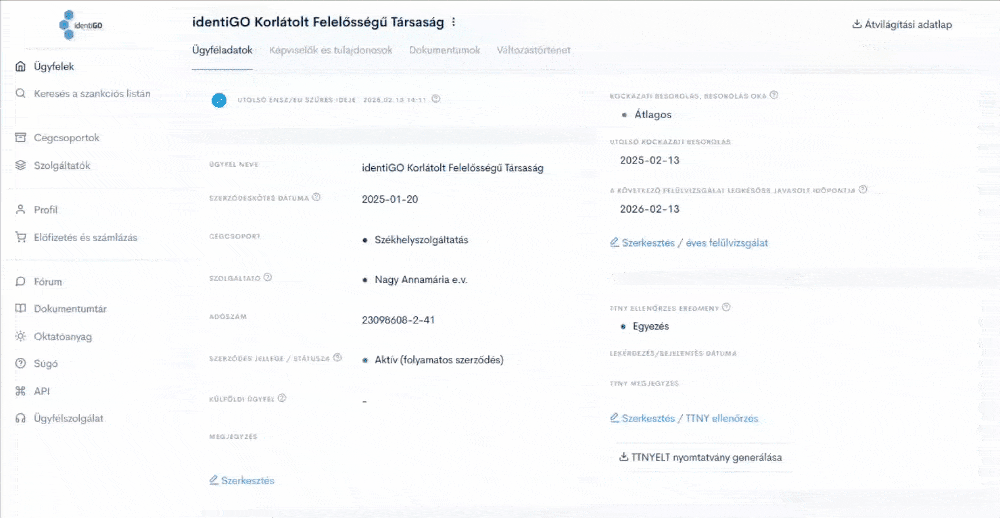Click help icon beside Külföldi ügyfél
This screenshot has width=1000, height=518.
point(282,398)
